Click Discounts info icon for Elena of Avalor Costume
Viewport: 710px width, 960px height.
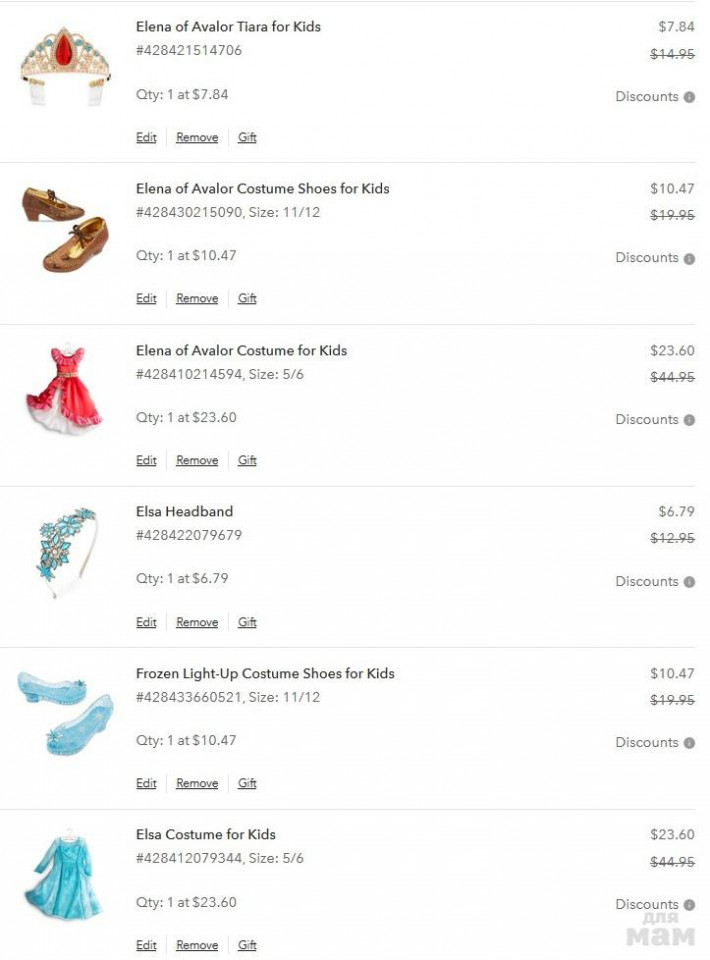(x=689, y=420)
